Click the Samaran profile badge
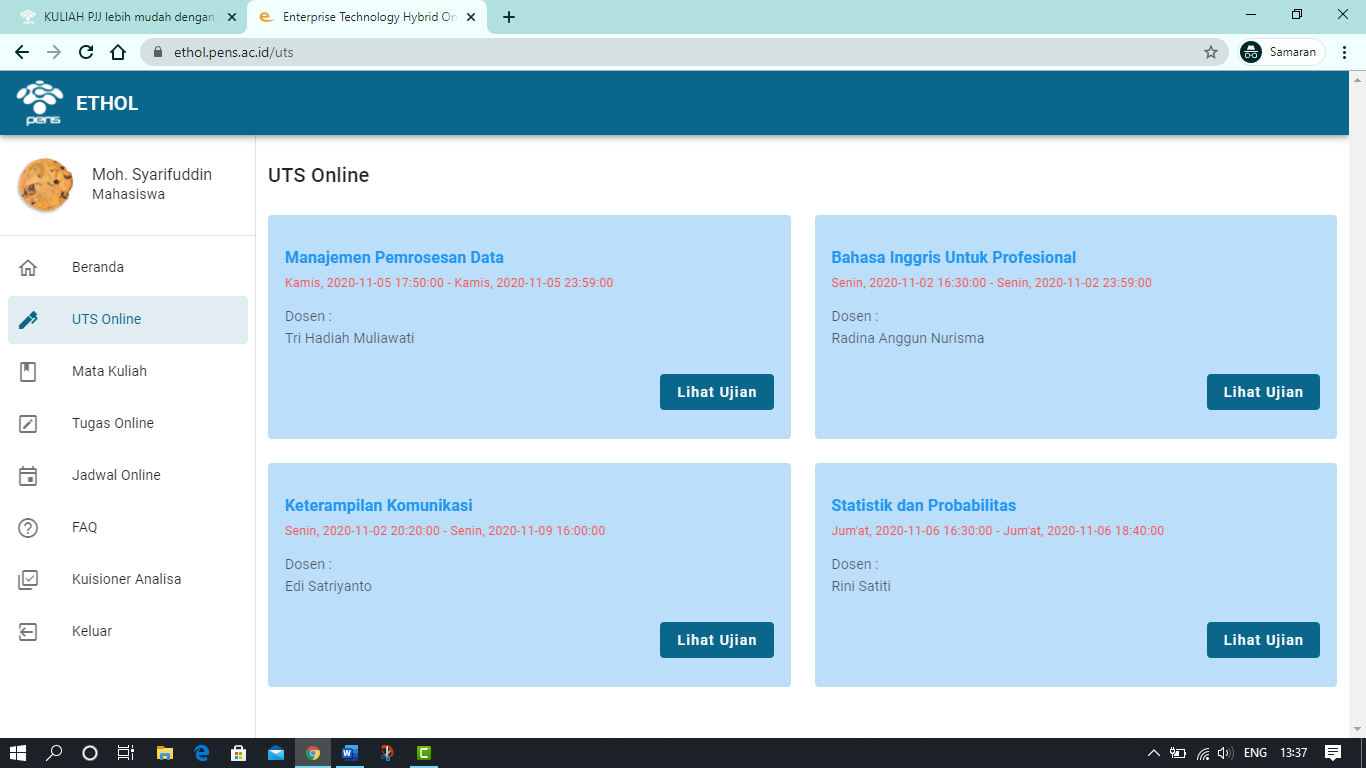 [x=1281, y=51]
